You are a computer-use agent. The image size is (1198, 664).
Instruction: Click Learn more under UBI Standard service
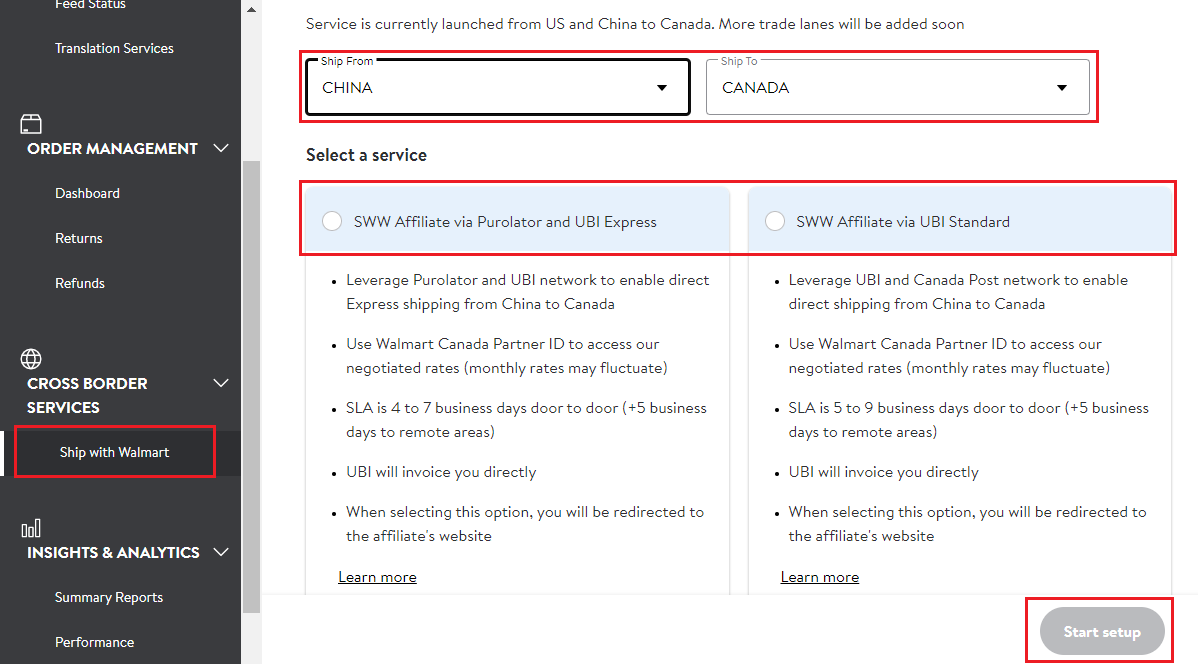[x=819, y=577]
